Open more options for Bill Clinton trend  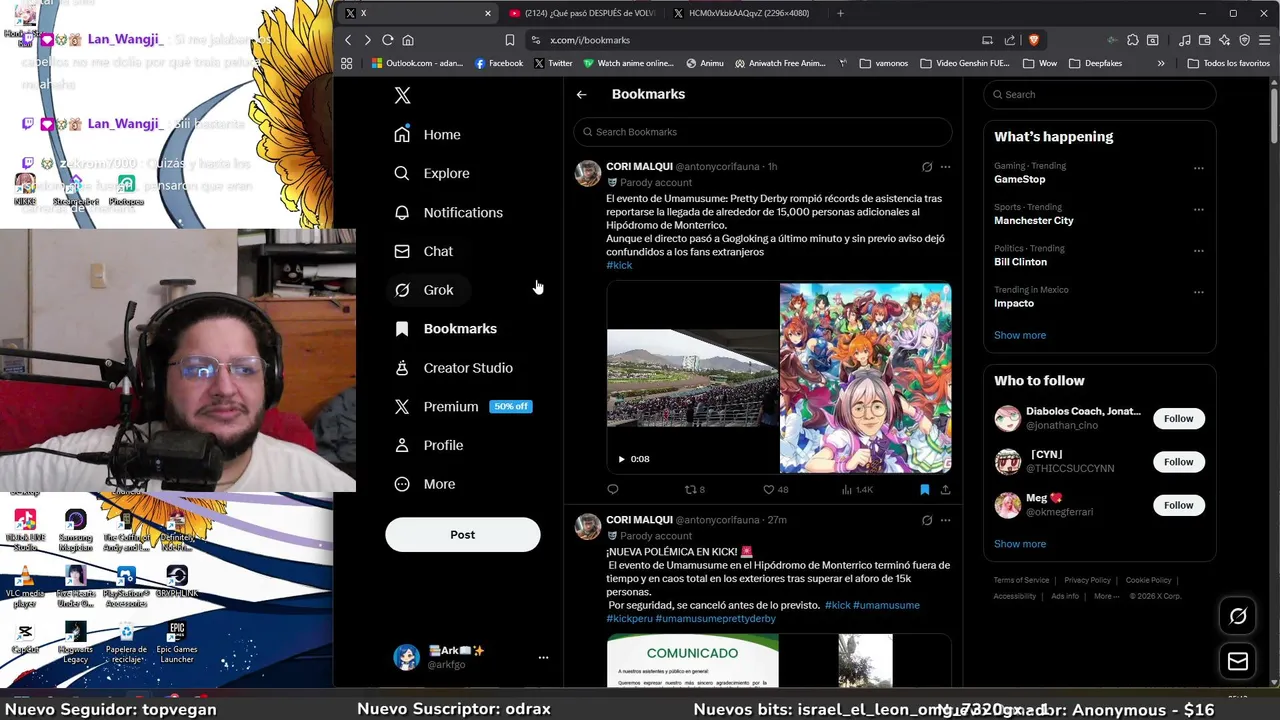coord(1198,251)
